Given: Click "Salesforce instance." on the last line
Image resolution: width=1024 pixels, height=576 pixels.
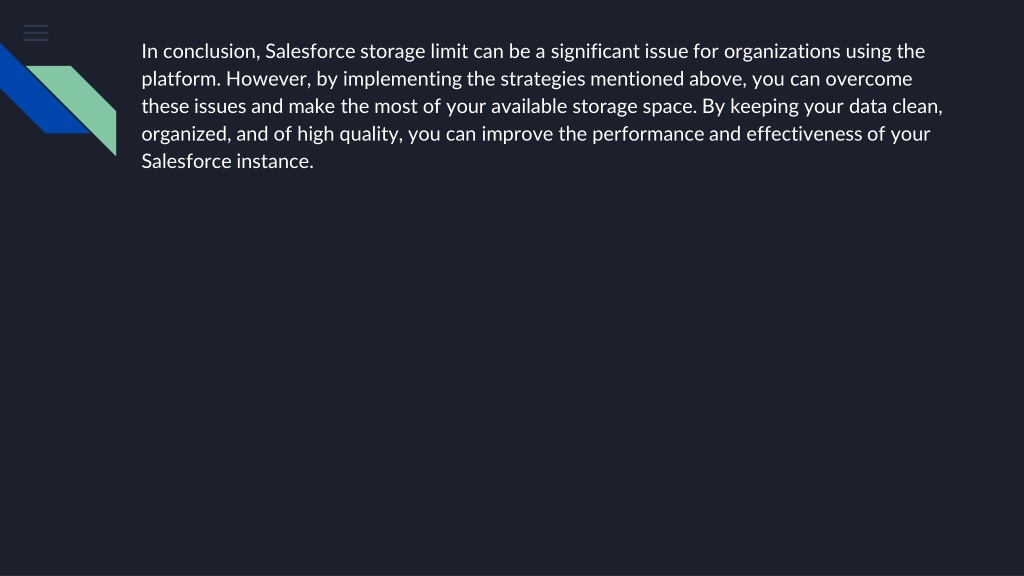Looking at the screenshot, I should coord(227,161).
